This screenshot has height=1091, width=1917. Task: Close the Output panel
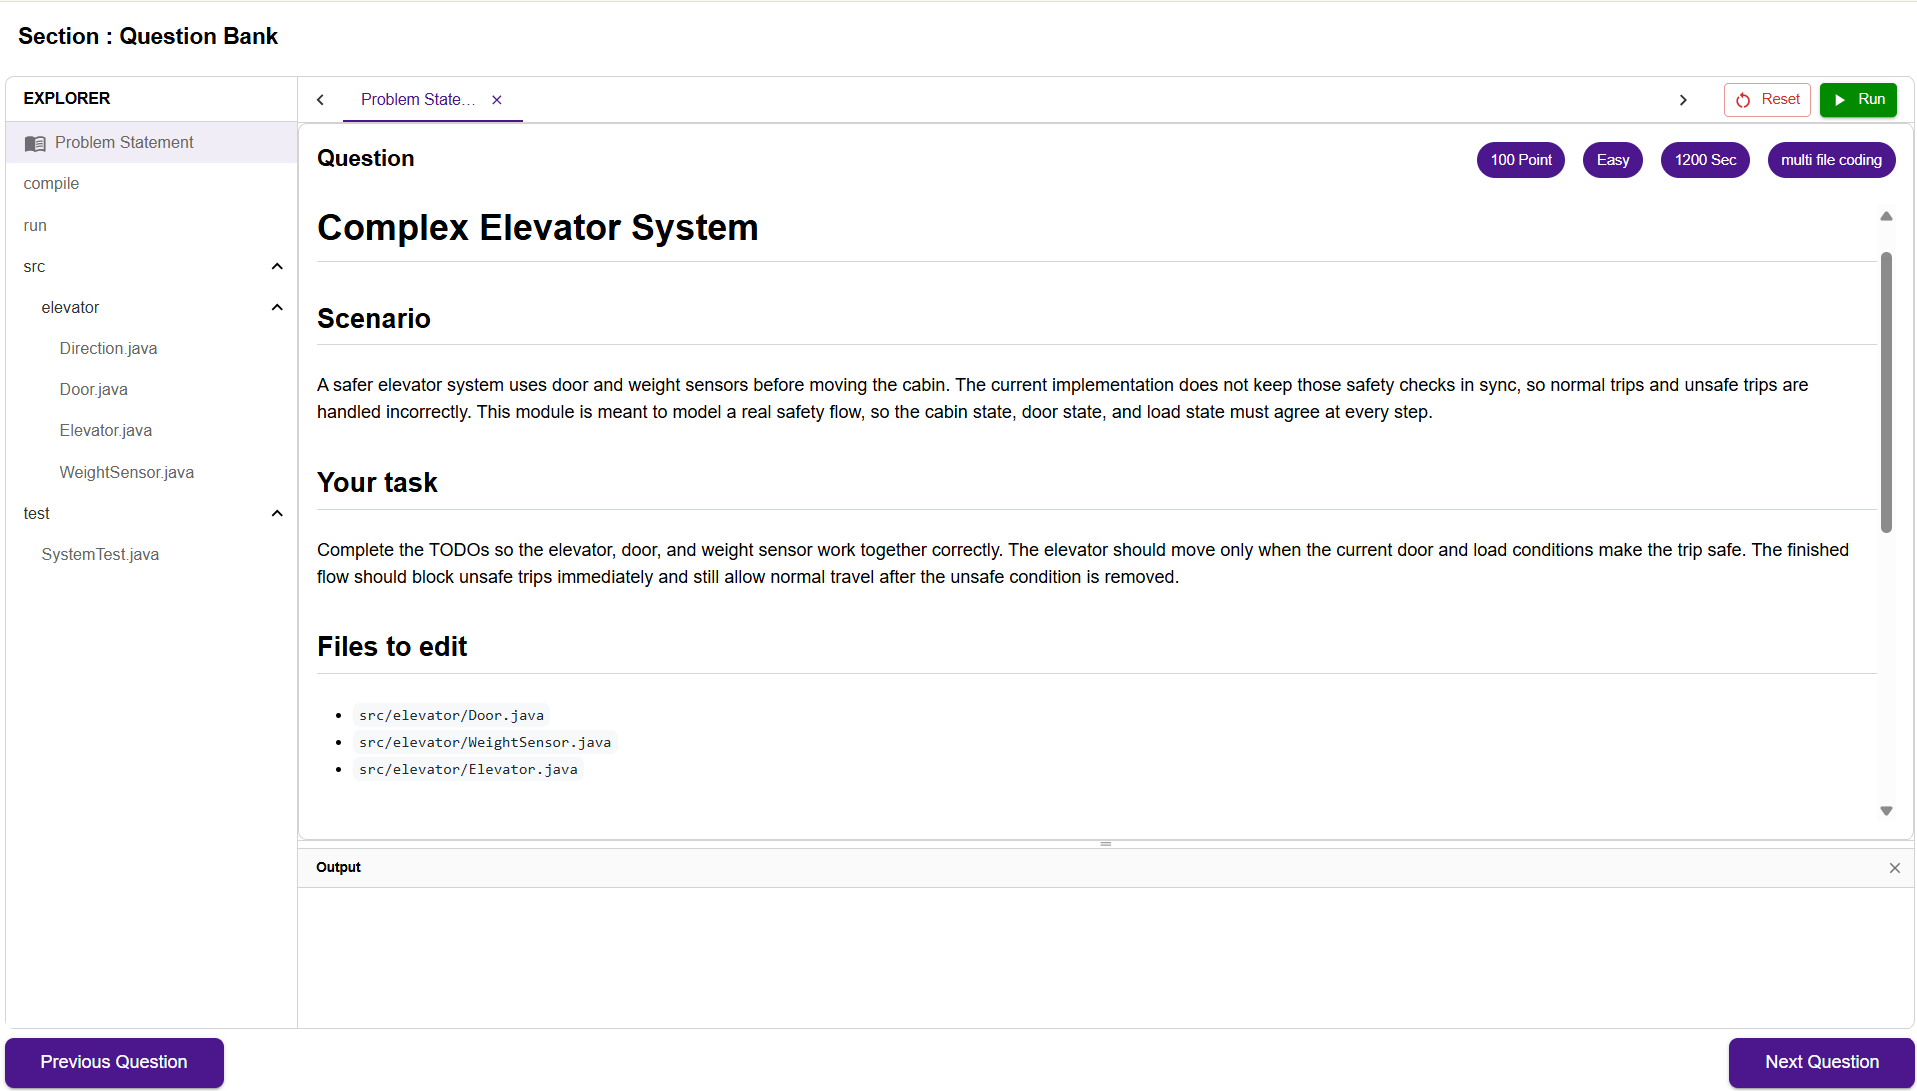(1894, 868)
